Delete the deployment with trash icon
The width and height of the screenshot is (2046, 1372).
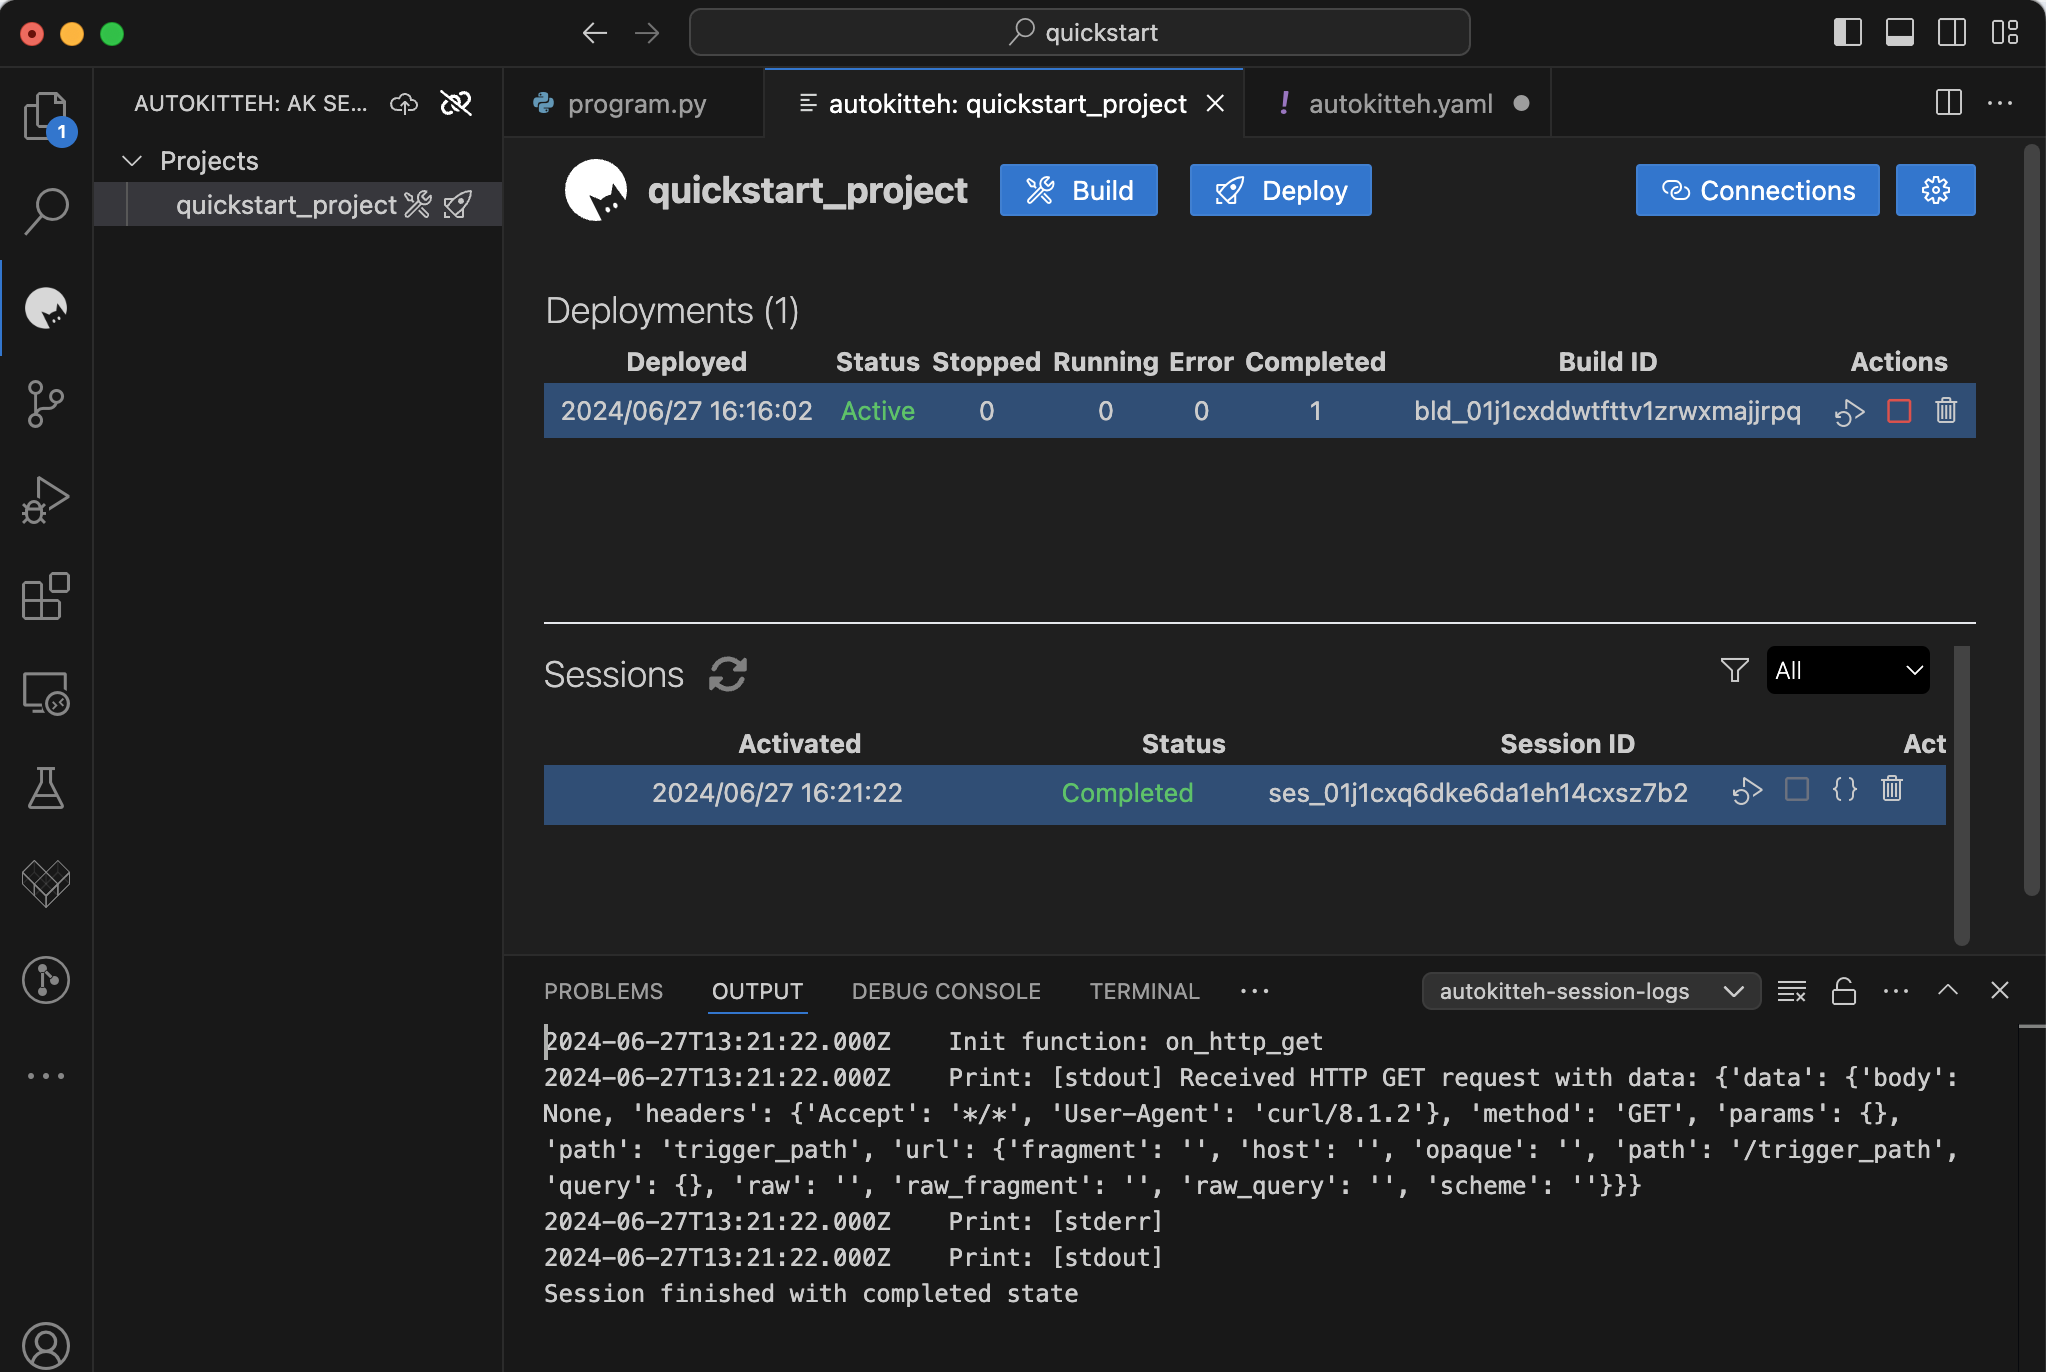1946,411
